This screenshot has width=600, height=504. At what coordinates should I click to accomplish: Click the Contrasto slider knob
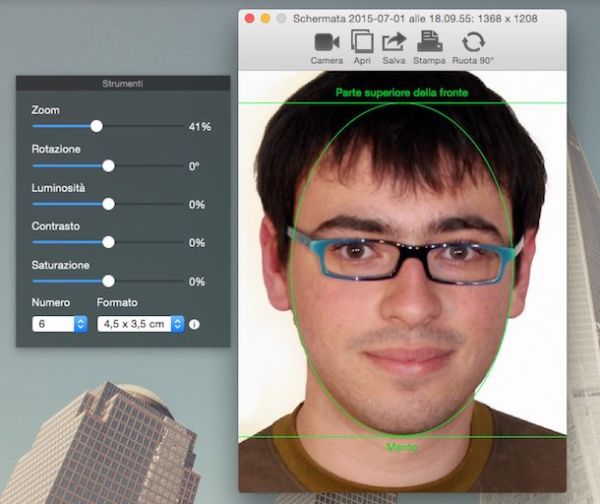(108, 242)
